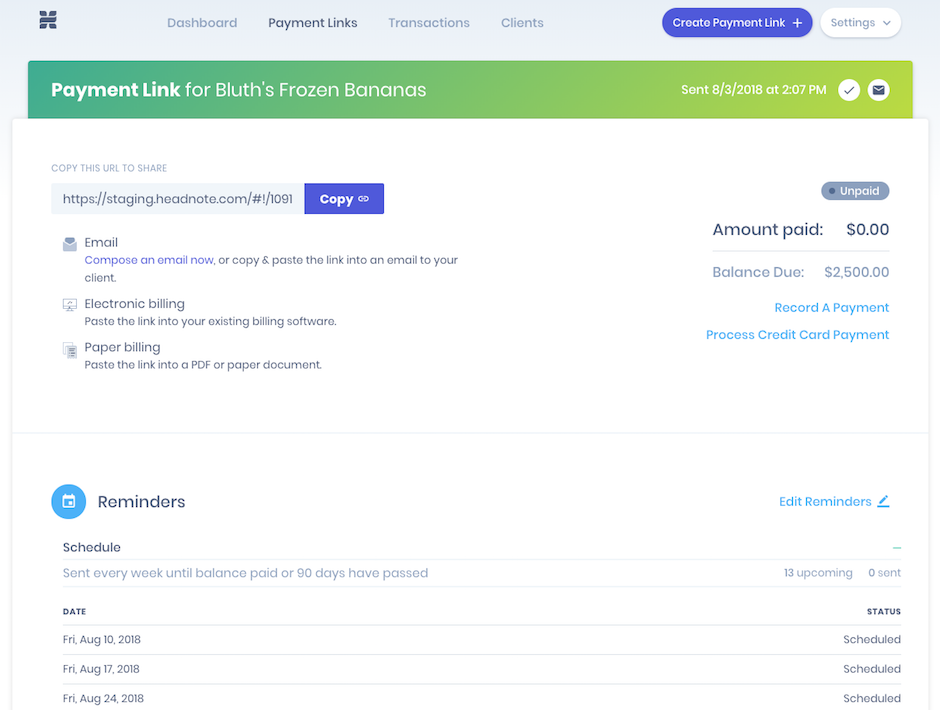The width and height of the screenshot is (940, 710).
Task: Click the envelope icon in the green banner
Action: point(879,90)
